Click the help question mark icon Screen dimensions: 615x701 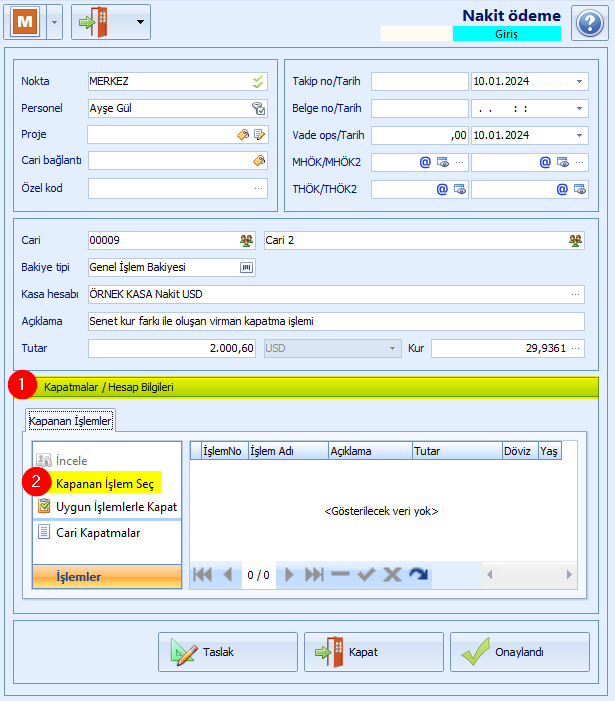590,23
